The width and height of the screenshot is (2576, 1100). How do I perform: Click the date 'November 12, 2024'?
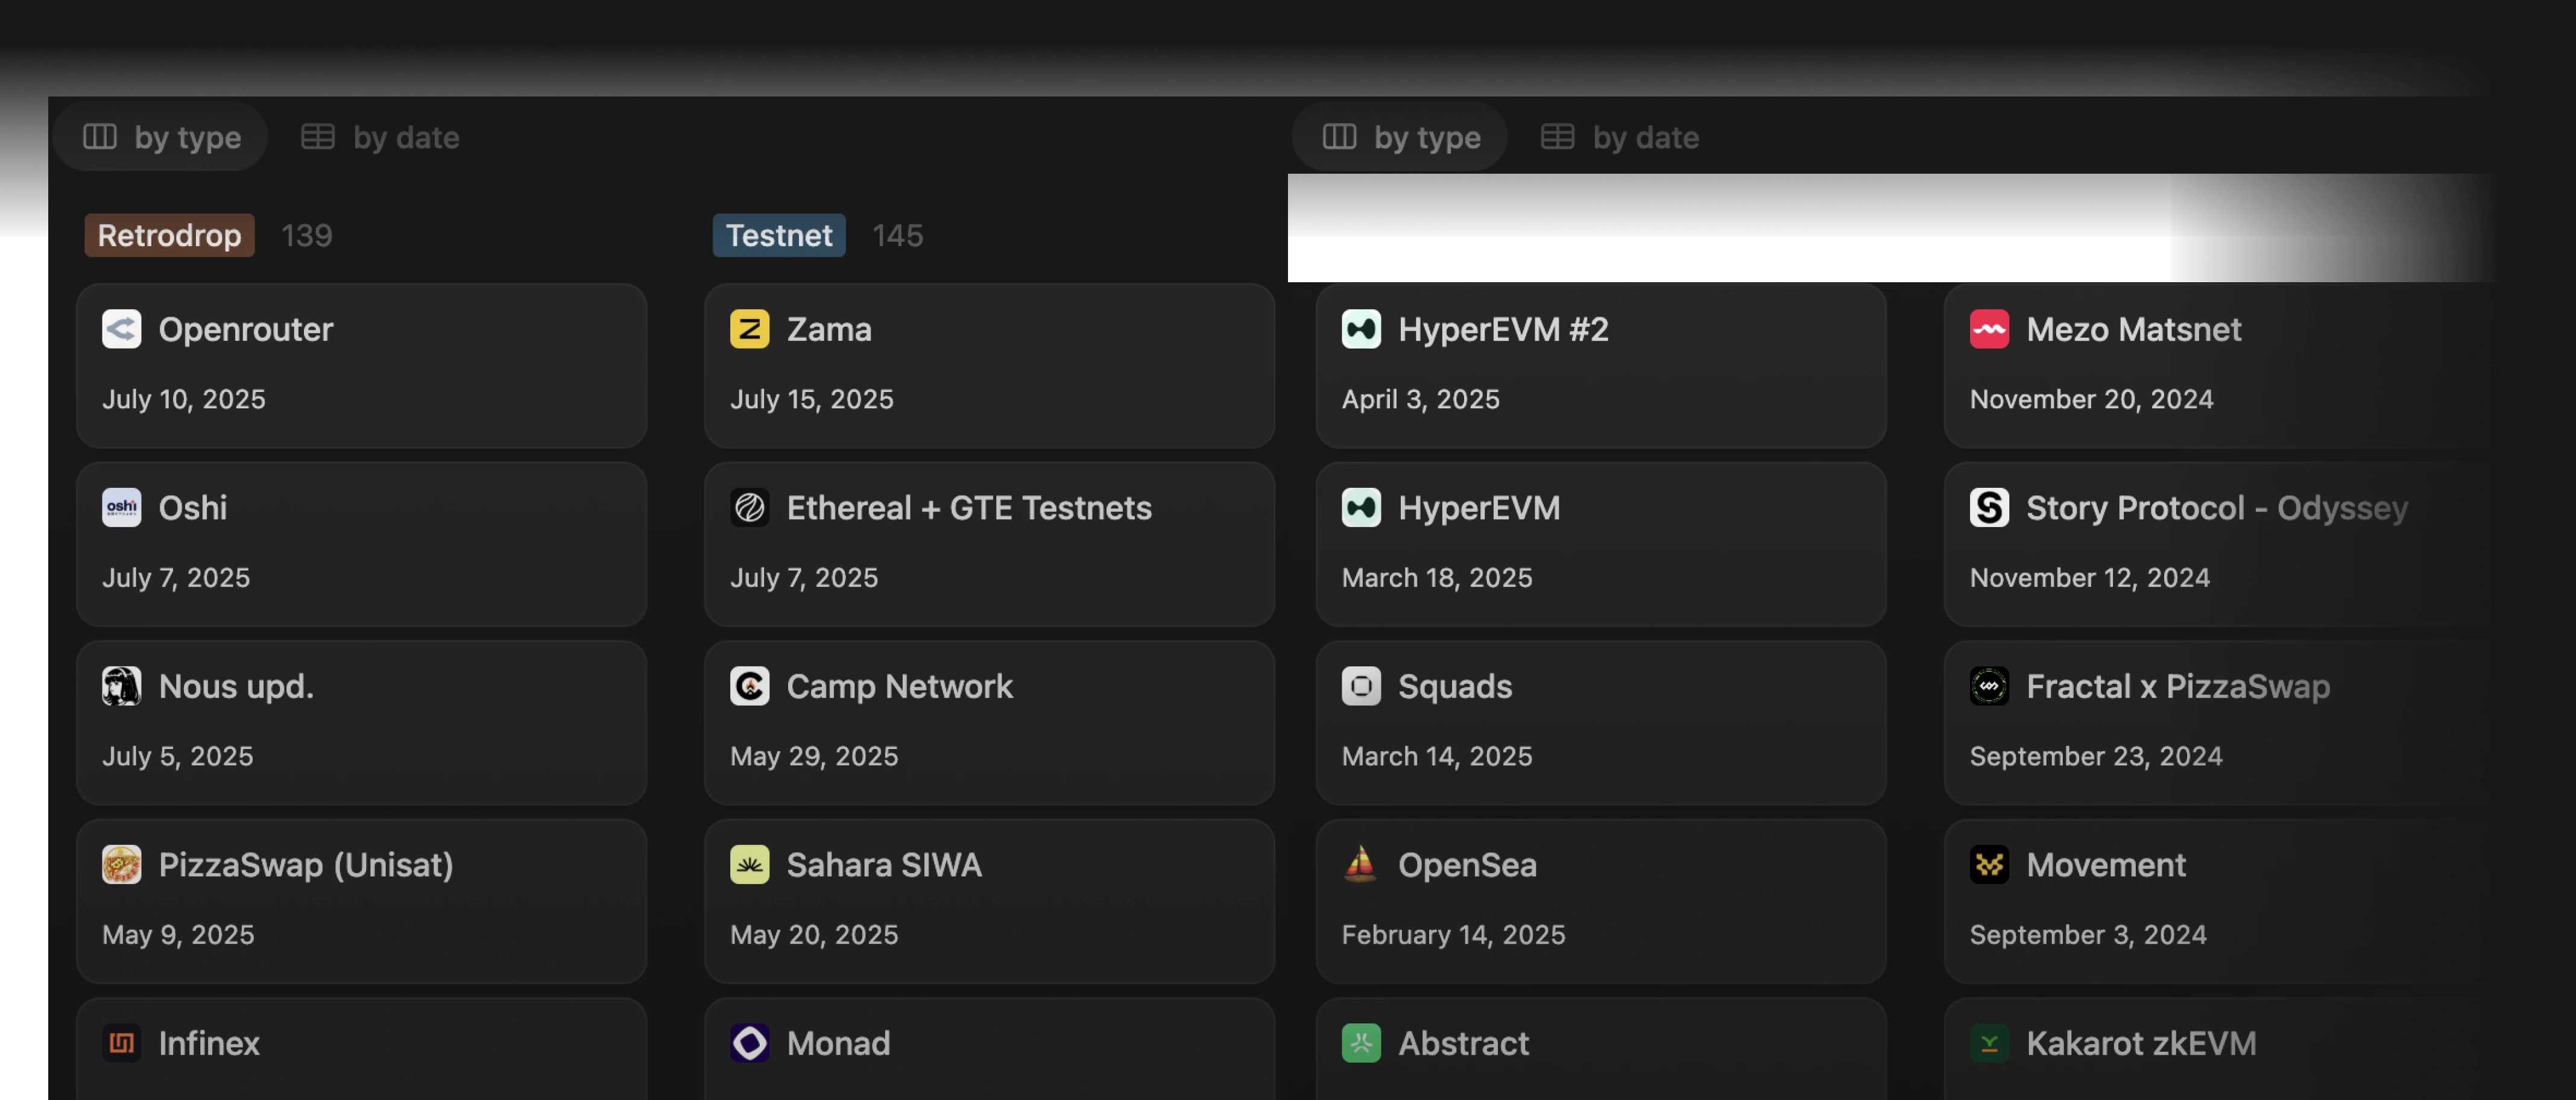click(x=2090, y=577)
